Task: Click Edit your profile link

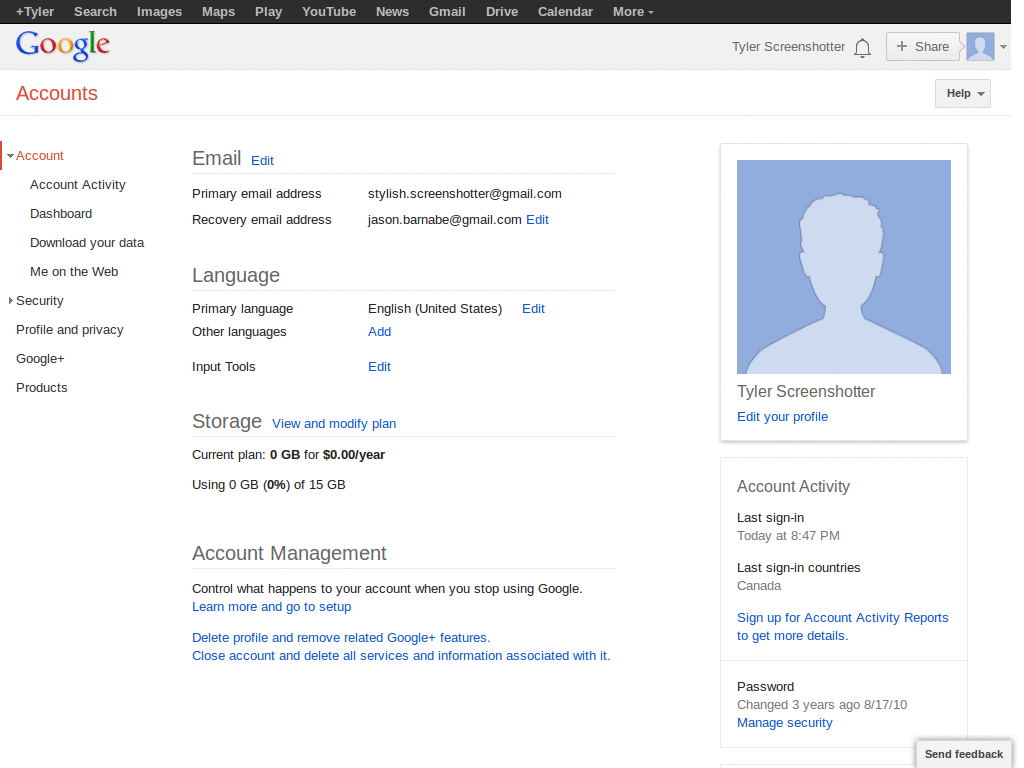Action: coord(782,417)
